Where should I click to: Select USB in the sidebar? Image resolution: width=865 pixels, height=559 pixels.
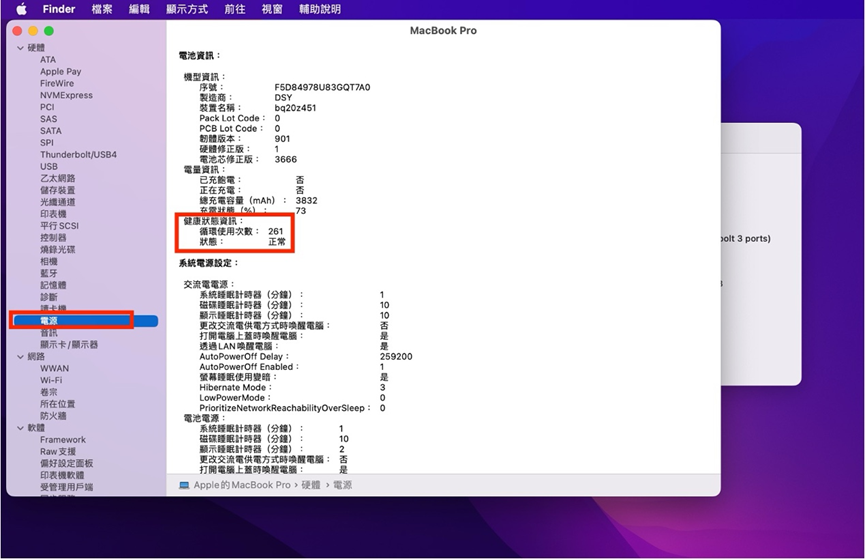(x=49, y=166)
